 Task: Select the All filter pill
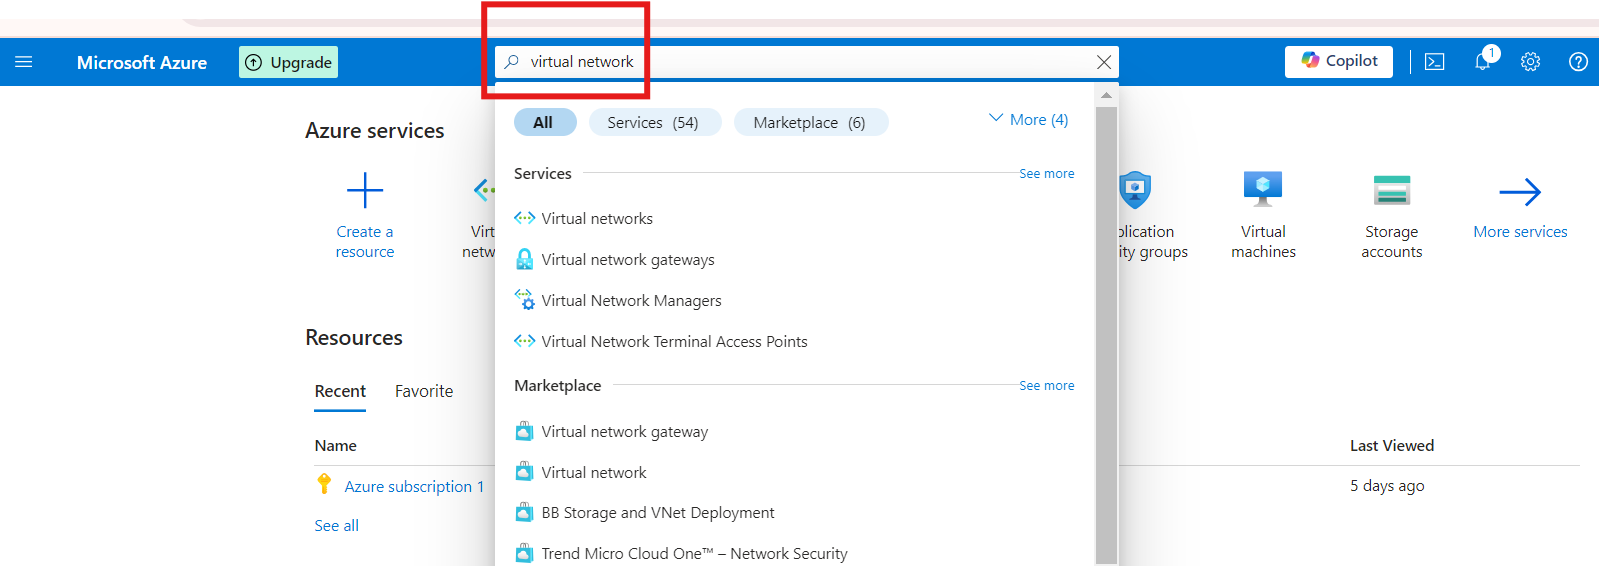tap(544, 122)
